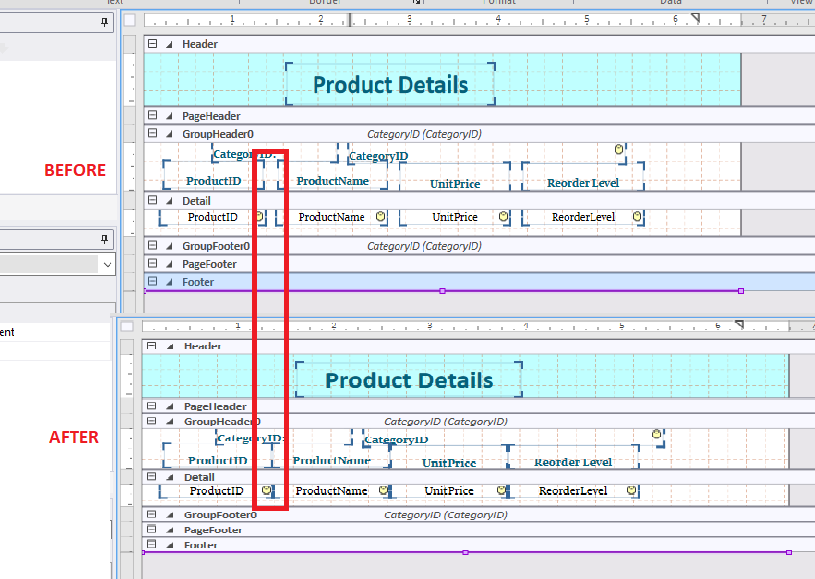Click the ProductName field's data-bound icon, upper designer
This screenshot has width=815, height=579.
click(x=380, y=216)
